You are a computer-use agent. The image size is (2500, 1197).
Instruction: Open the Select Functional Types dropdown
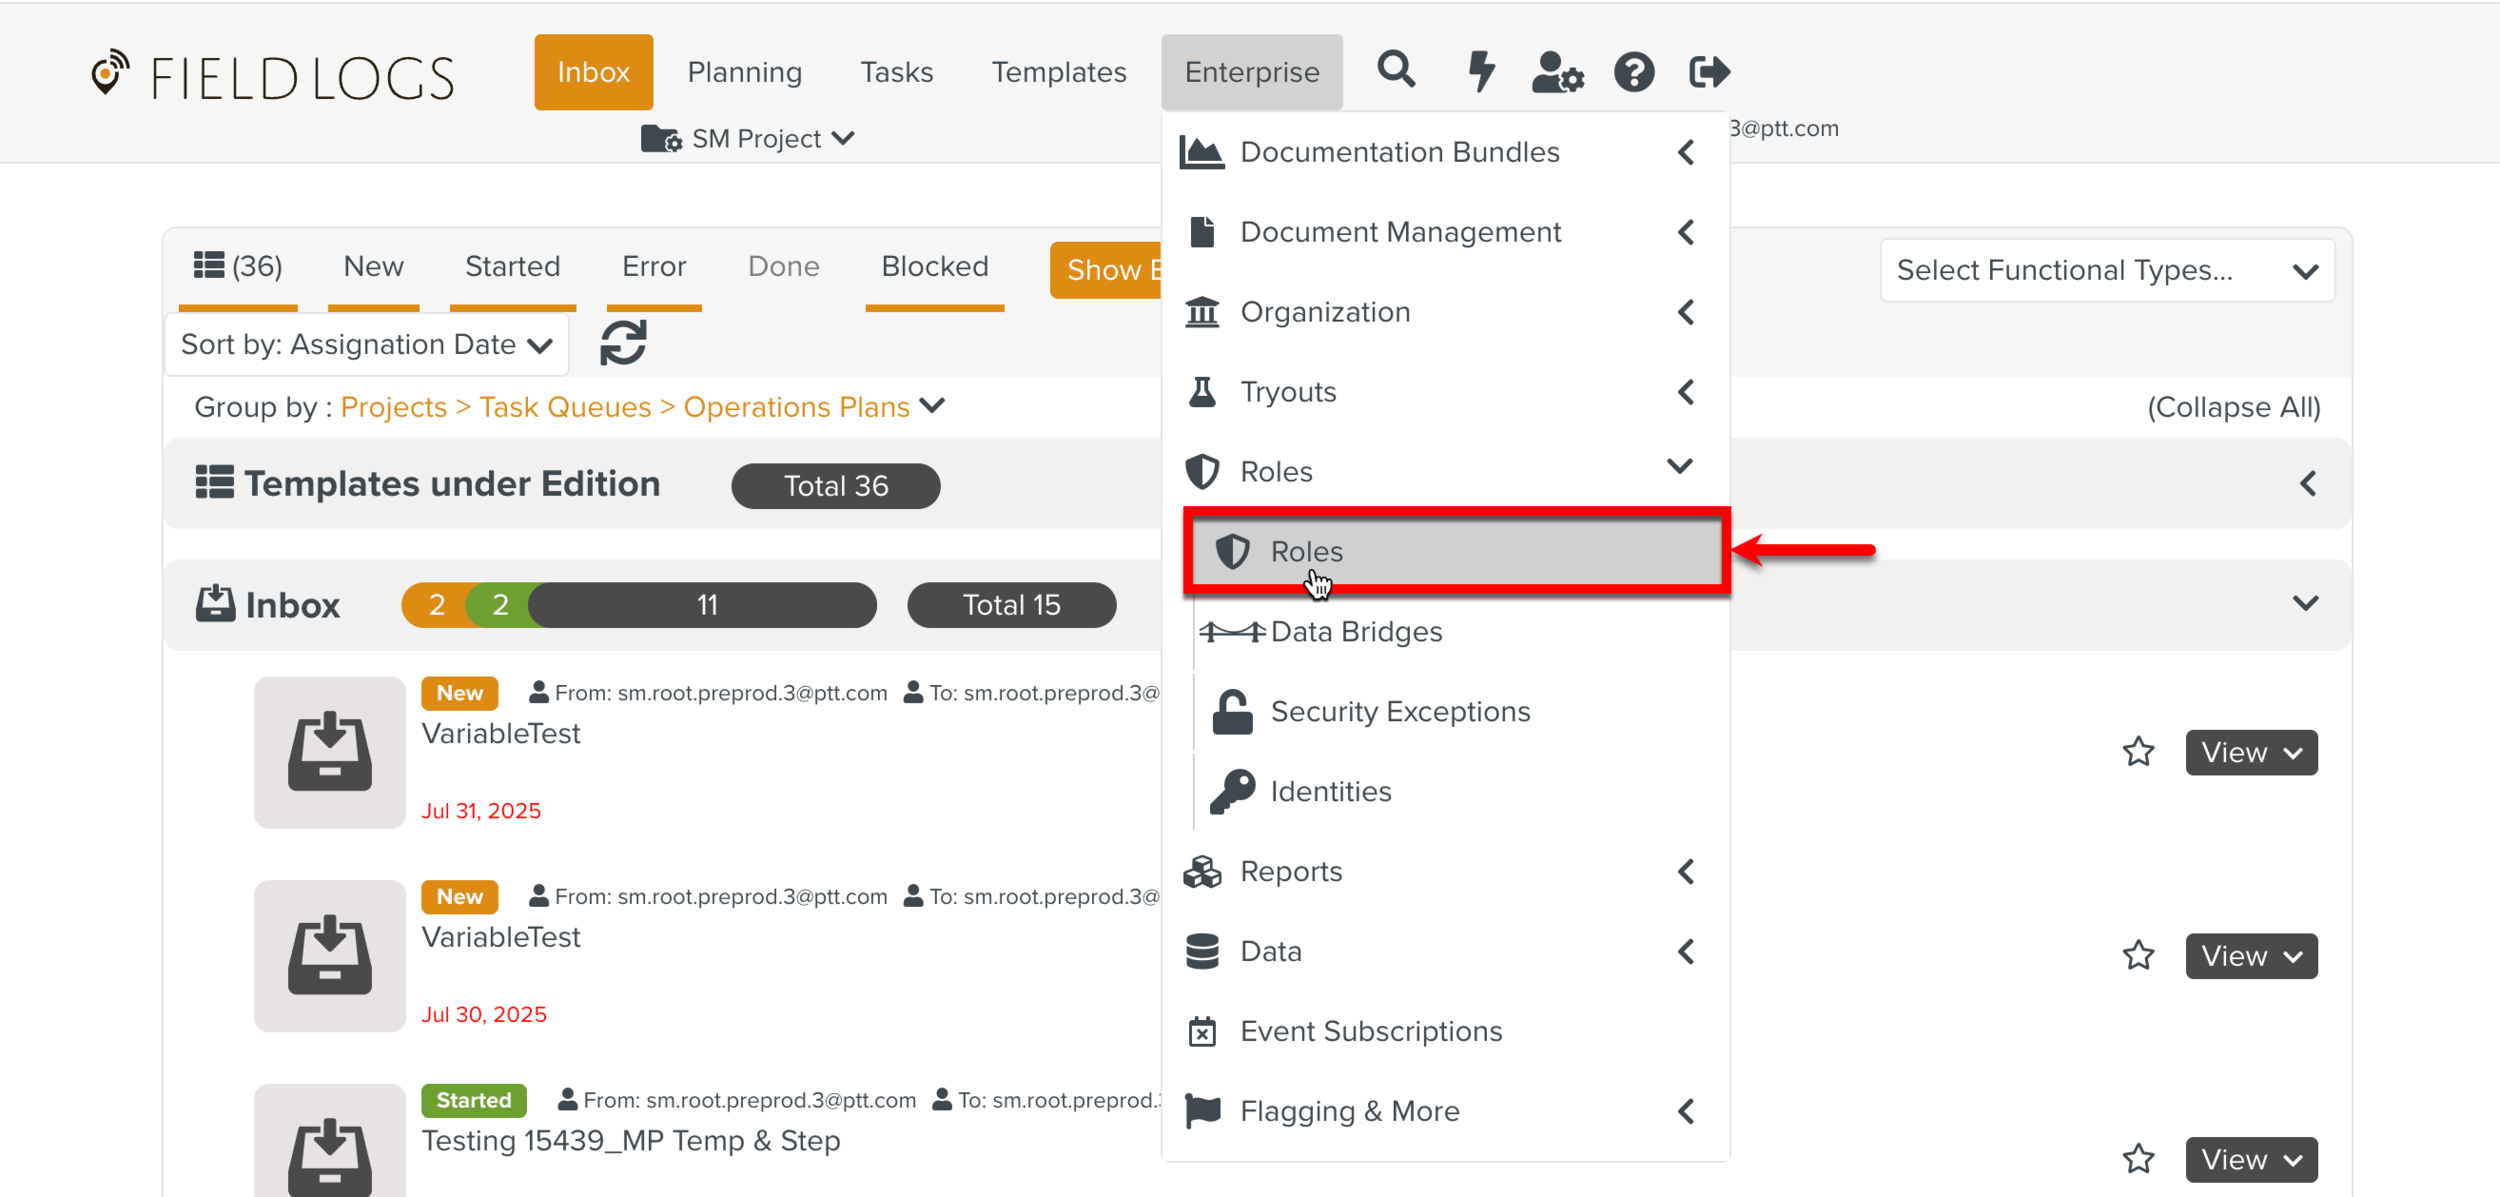[2106, 270]
